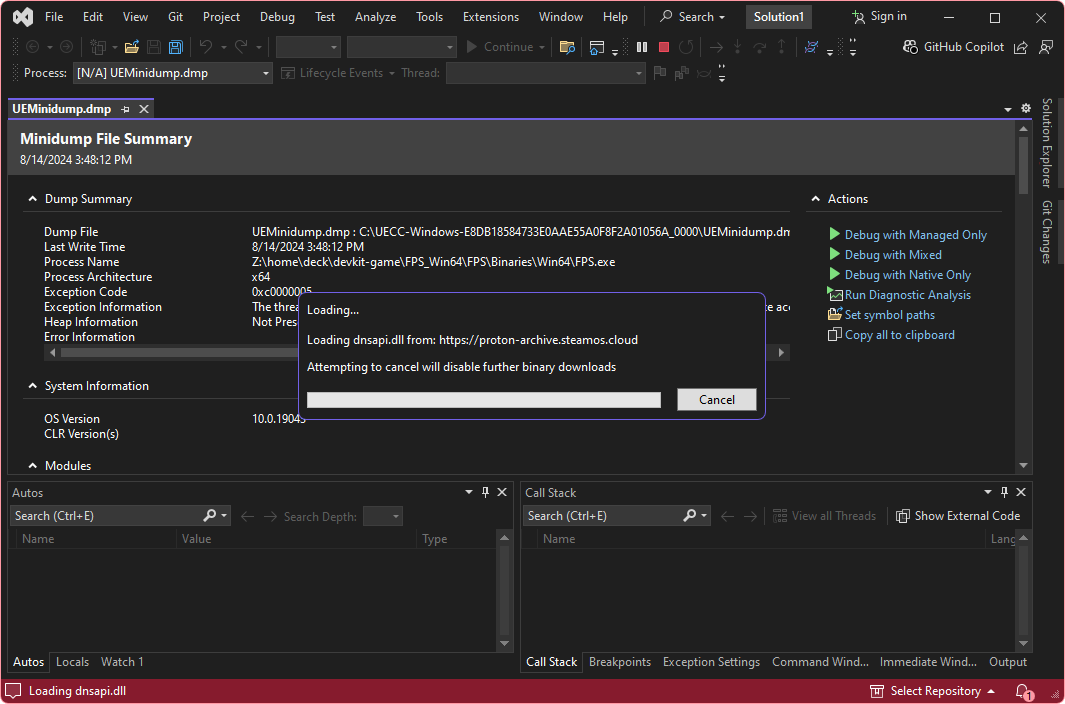
Task: Stop debugging with the red square
Action: [x=664, y=47]
